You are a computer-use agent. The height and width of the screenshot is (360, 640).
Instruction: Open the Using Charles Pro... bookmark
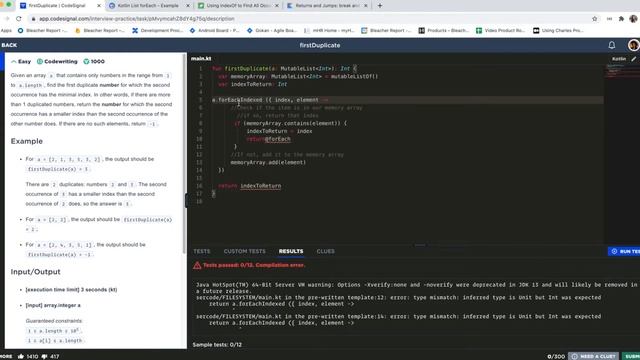[558, 31]
